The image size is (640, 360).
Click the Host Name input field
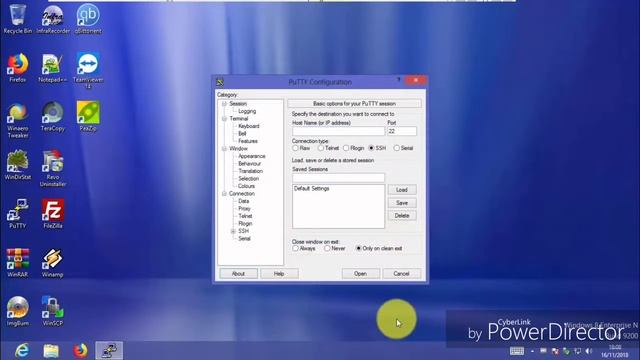(338, 131)
